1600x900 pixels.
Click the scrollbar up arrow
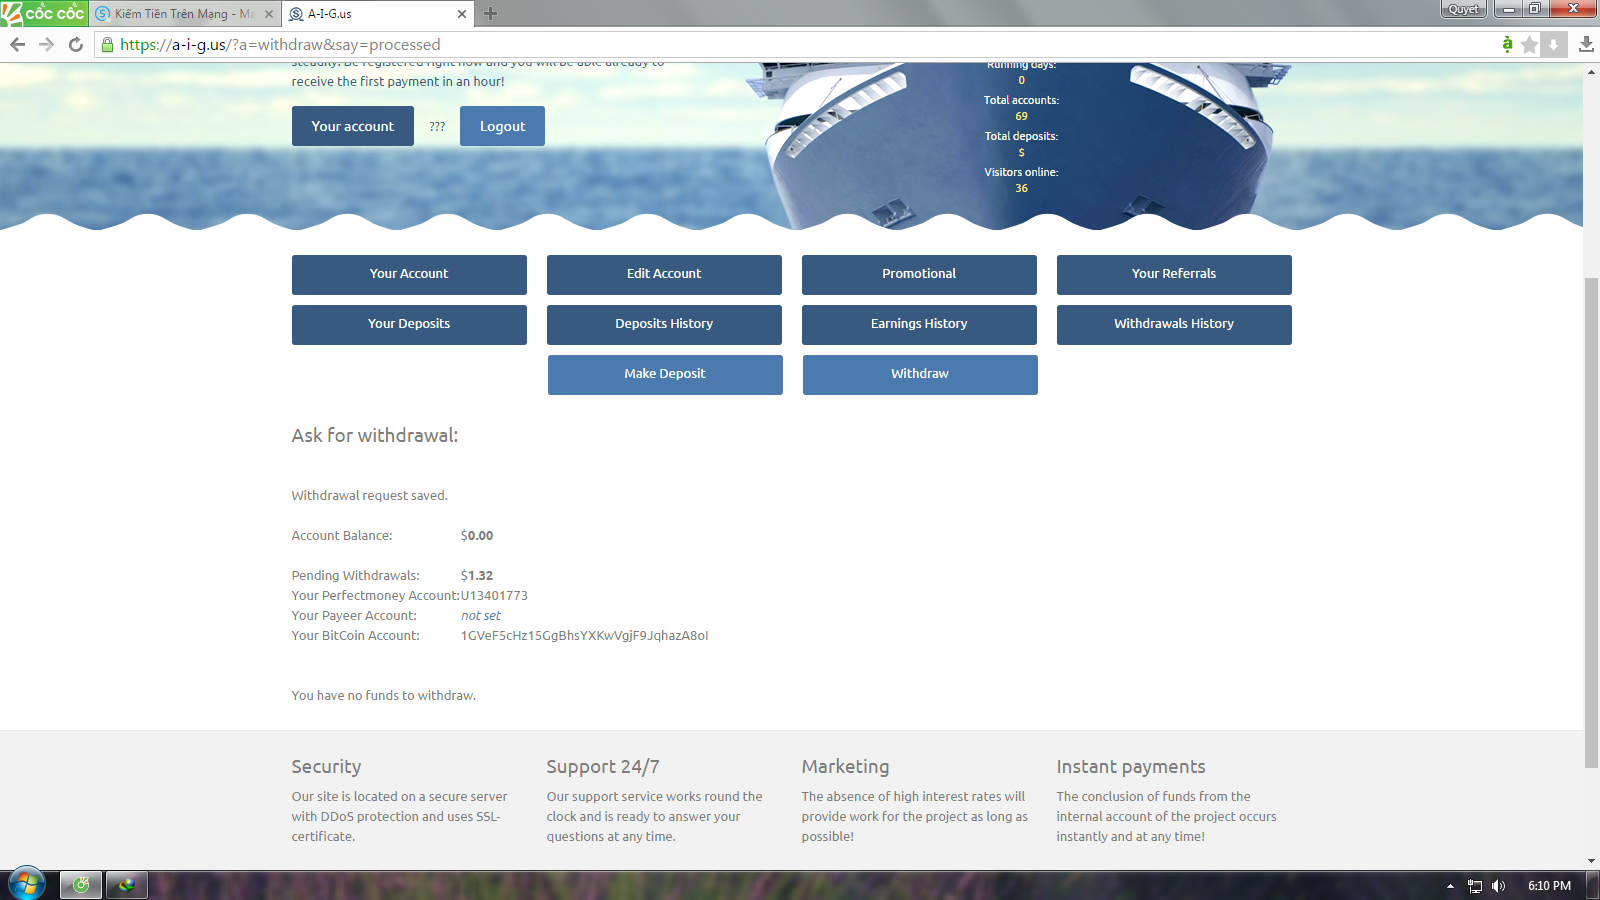click(1591, 71)
